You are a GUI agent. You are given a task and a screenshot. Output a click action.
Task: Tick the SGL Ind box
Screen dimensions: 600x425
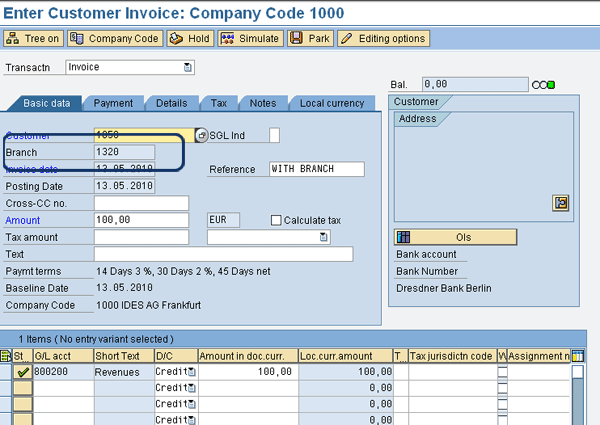pyautogui.click(x=274, y=135)
